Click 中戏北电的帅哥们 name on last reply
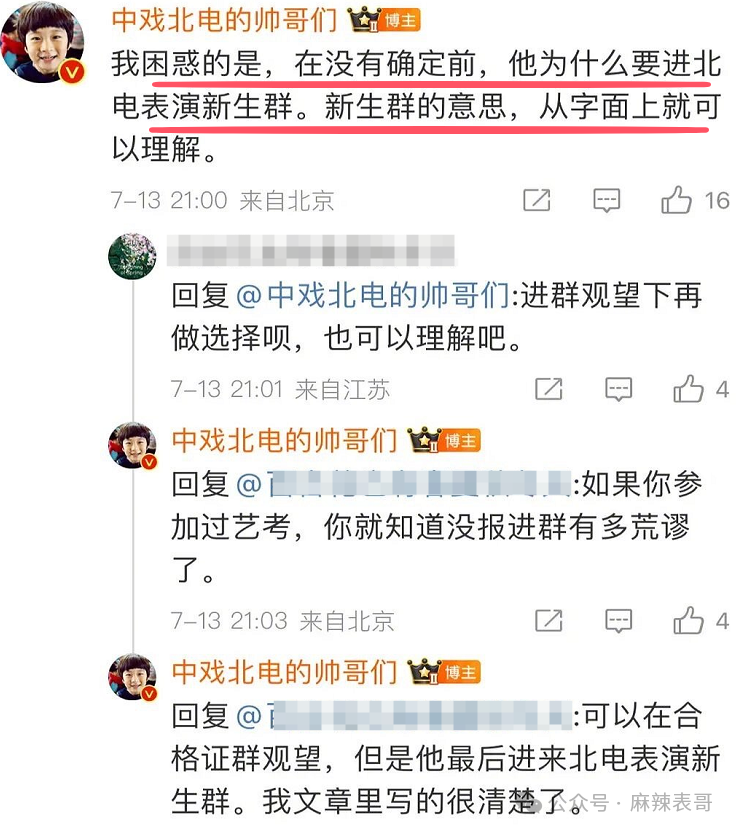 tap(284, 672)
